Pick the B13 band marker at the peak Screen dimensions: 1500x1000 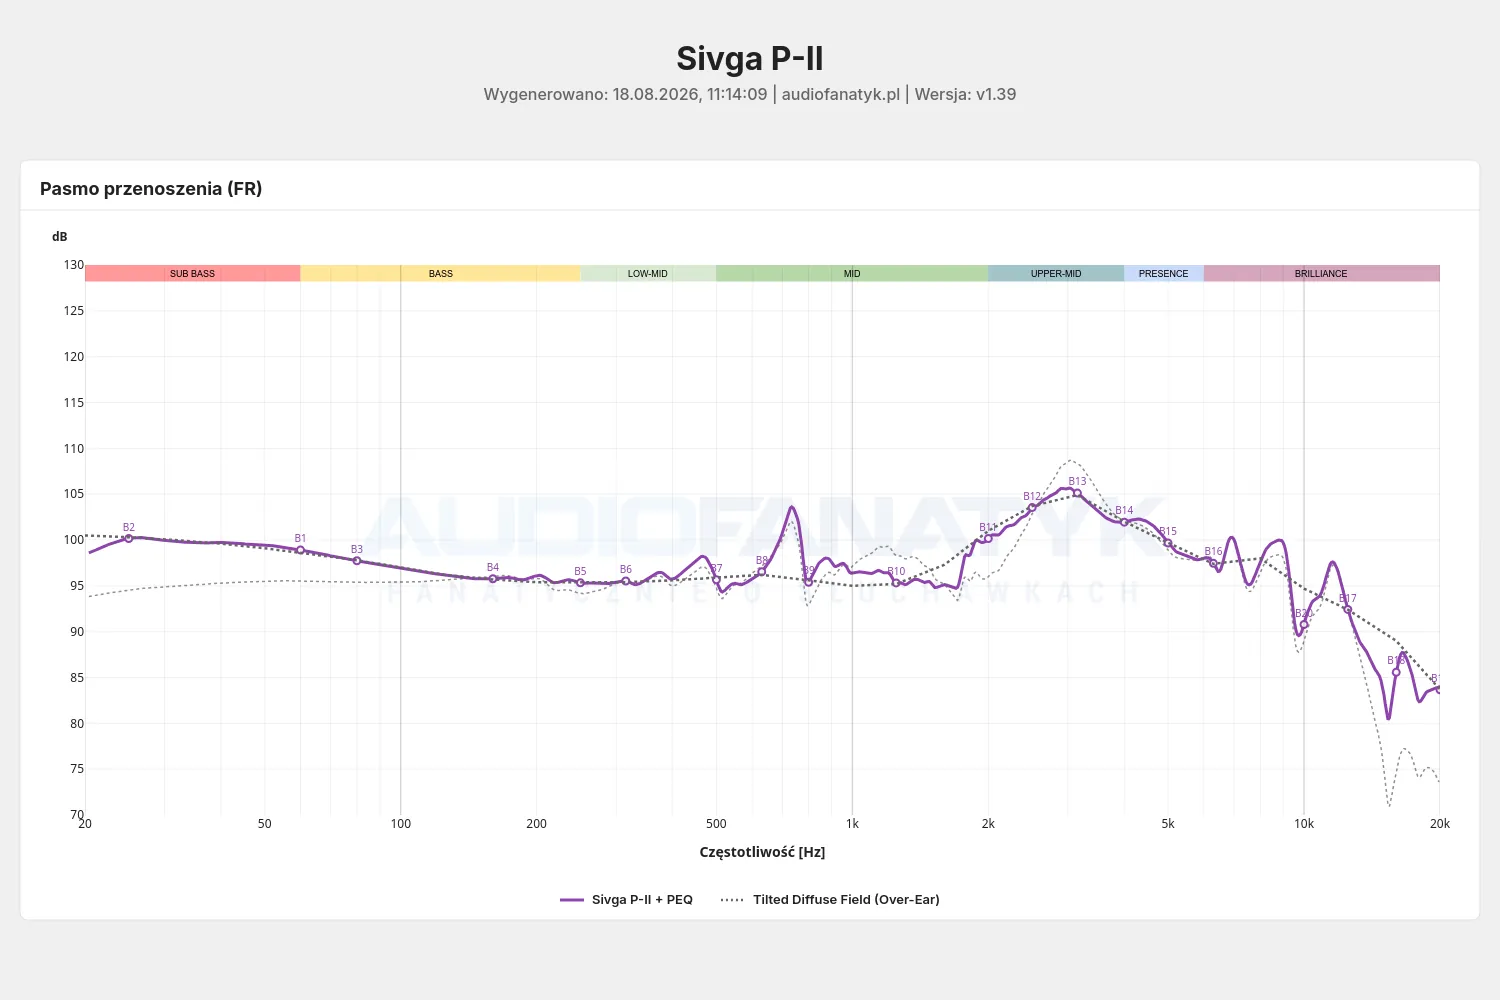click(1077, 493)
